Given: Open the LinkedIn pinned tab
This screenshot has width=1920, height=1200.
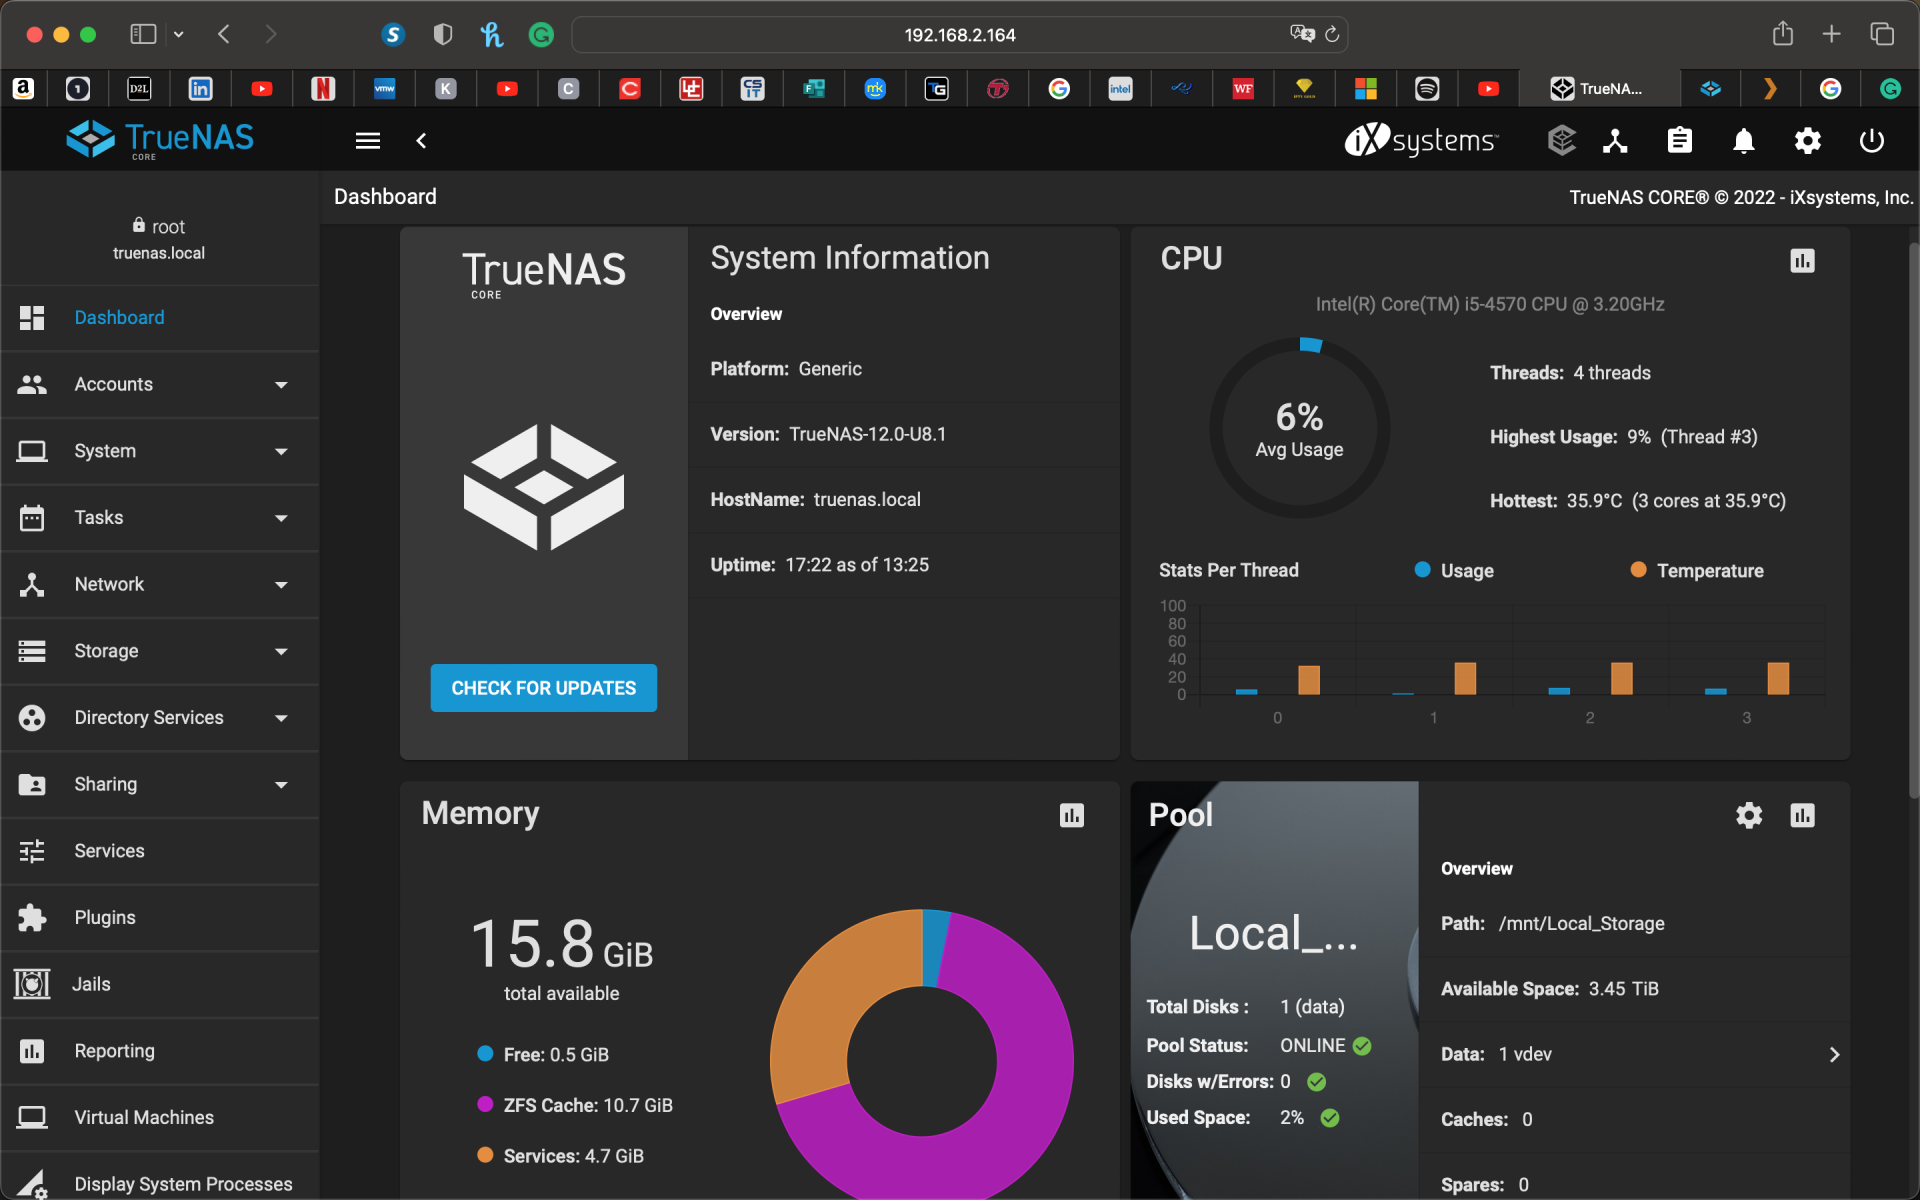Looking at the screenshot, I should [201, 89].
